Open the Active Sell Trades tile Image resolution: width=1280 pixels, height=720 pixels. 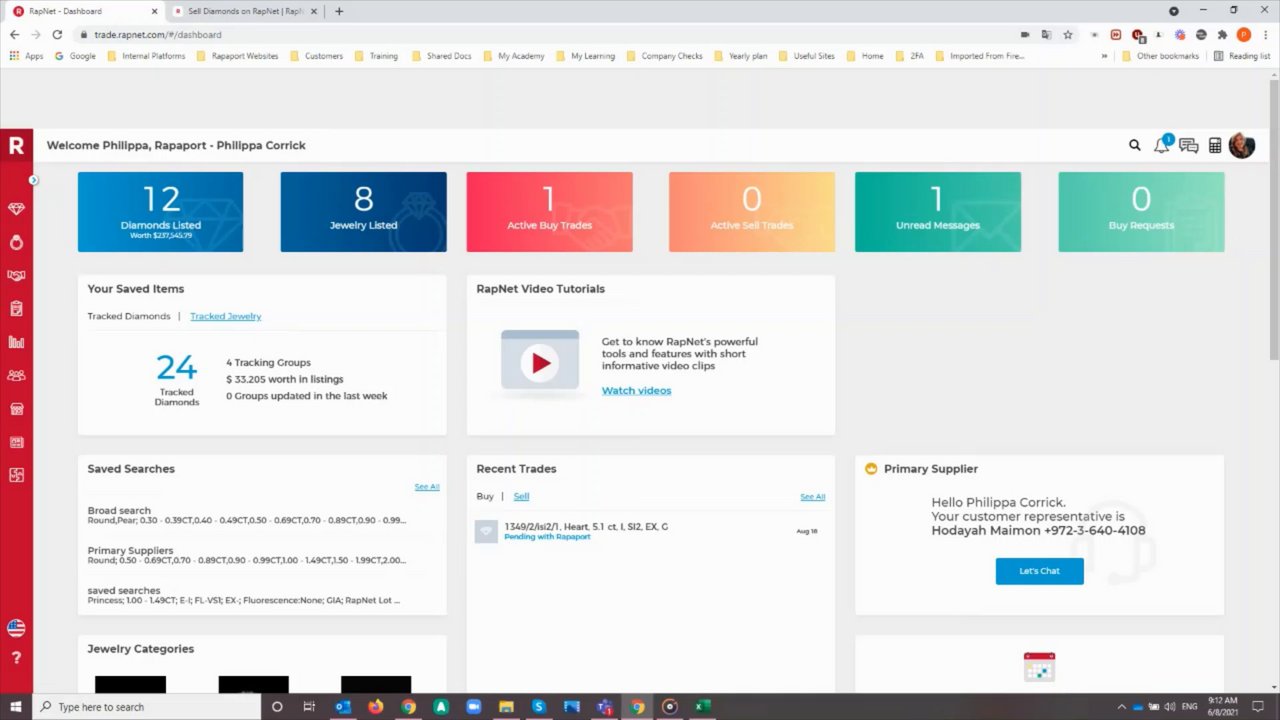pos(752,212)
